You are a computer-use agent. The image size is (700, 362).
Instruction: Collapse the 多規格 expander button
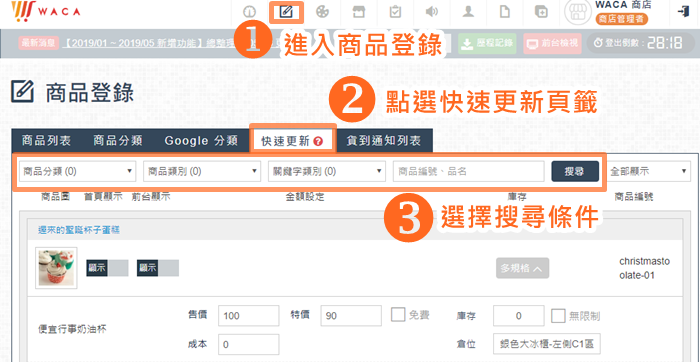[x=522, y=268]
